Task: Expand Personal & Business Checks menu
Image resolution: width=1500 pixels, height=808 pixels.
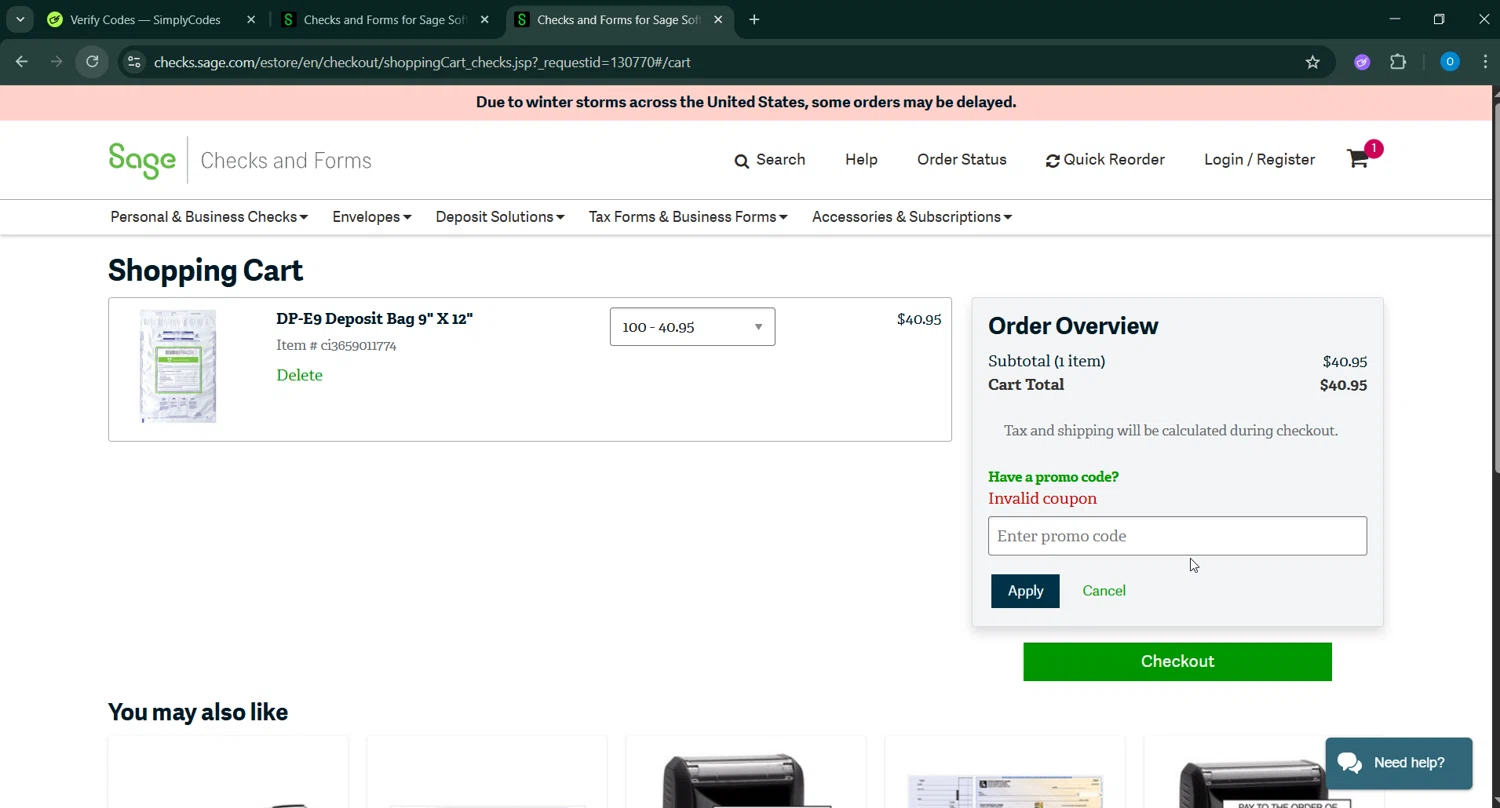Action: pyautogui.click(x=209, y=217)
